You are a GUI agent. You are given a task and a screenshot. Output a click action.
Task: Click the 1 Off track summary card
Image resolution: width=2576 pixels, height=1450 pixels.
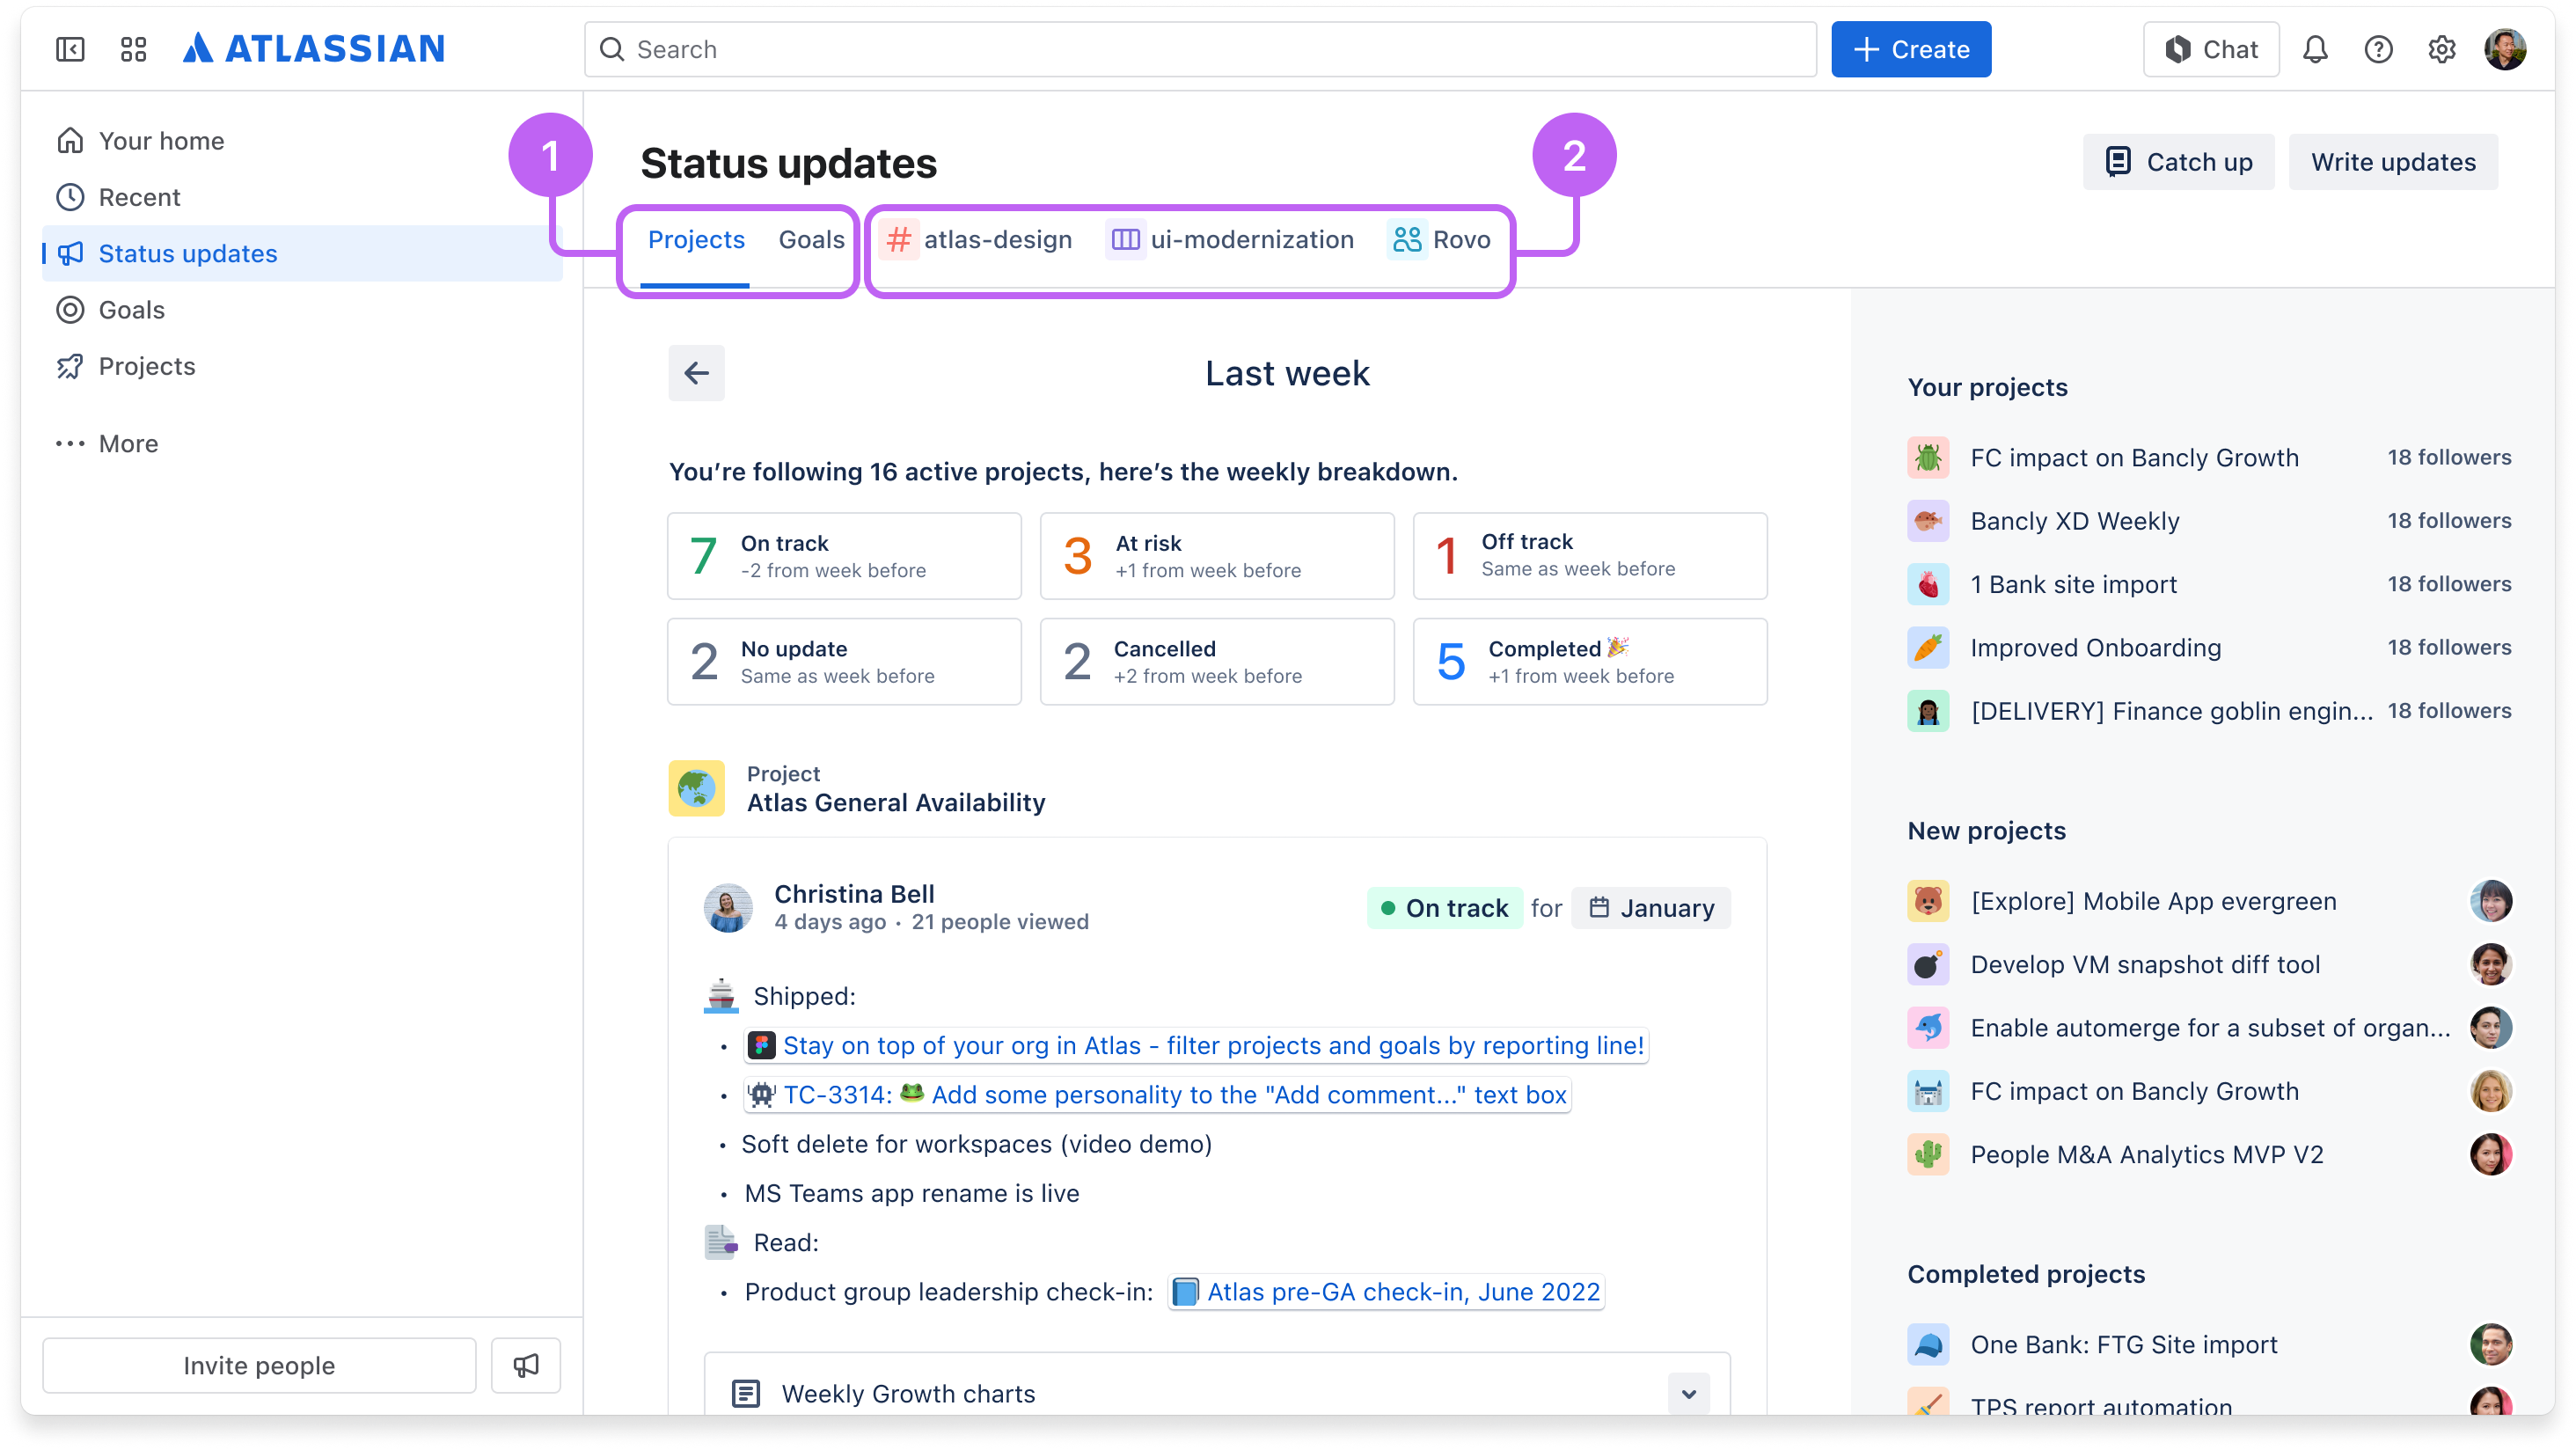coord(1590,556)
